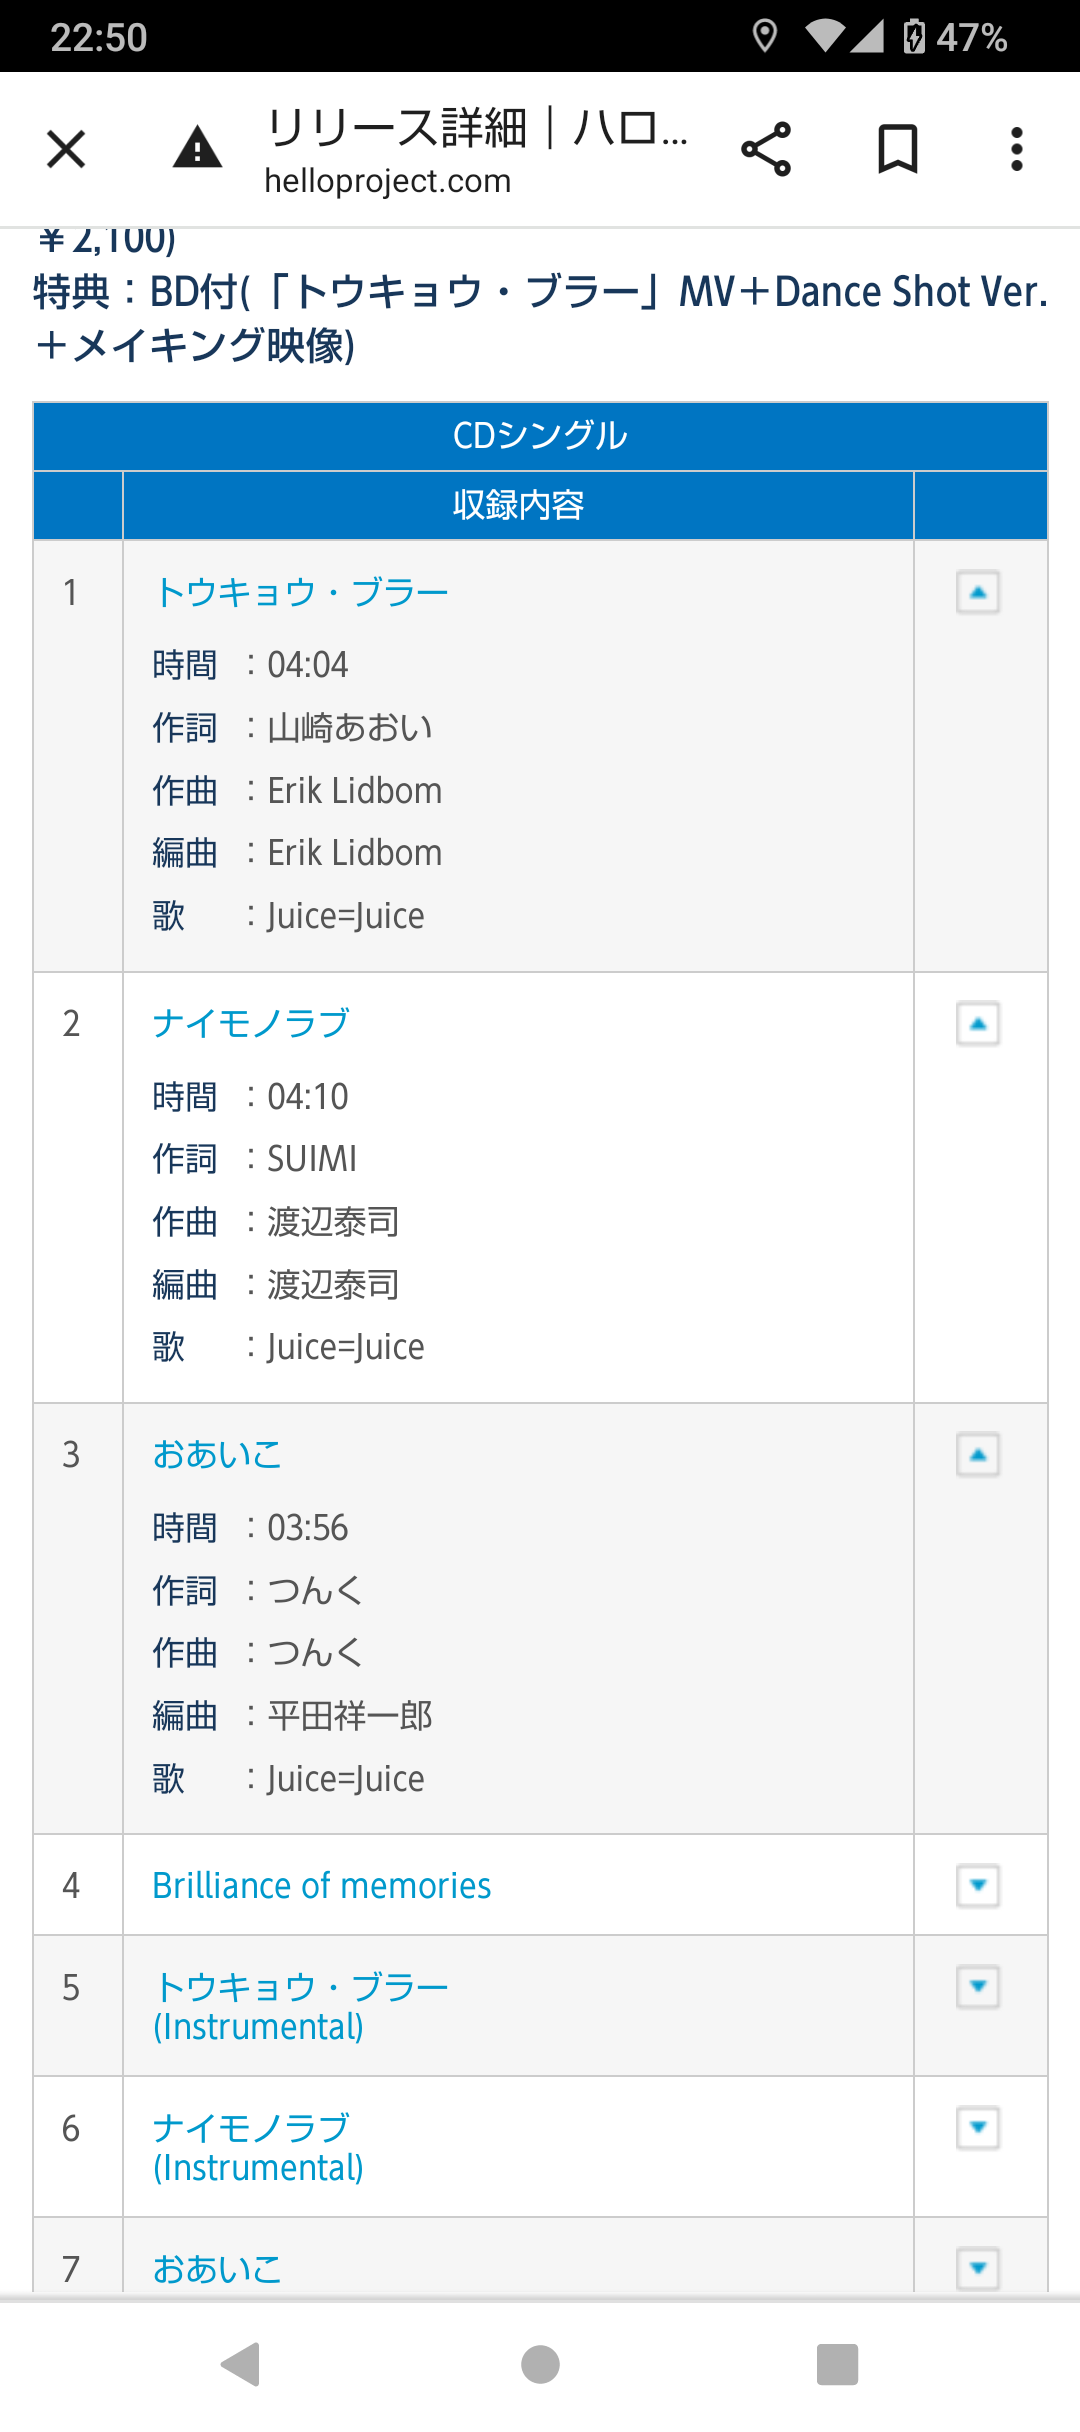Expand track 5 instrumental details
Viewport: 1080px width, 2432px height.
pos(978,1987)
